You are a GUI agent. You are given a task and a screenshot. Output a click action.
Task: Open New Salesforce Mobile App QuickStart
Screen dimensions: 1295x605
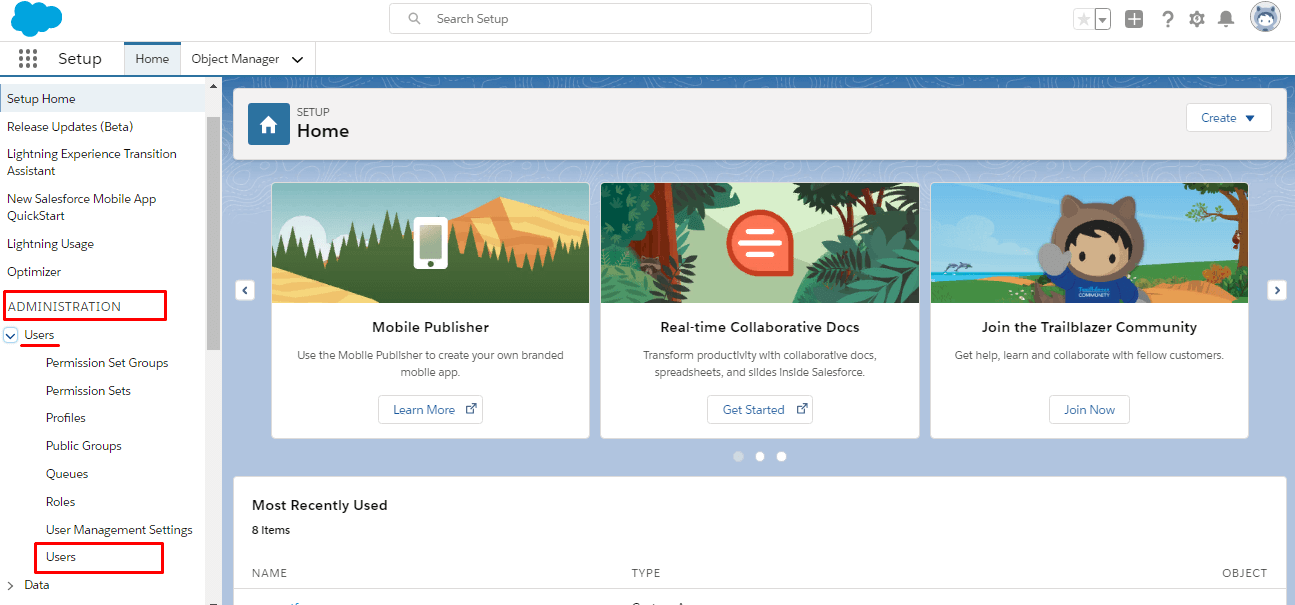click(x=82, y=207)
